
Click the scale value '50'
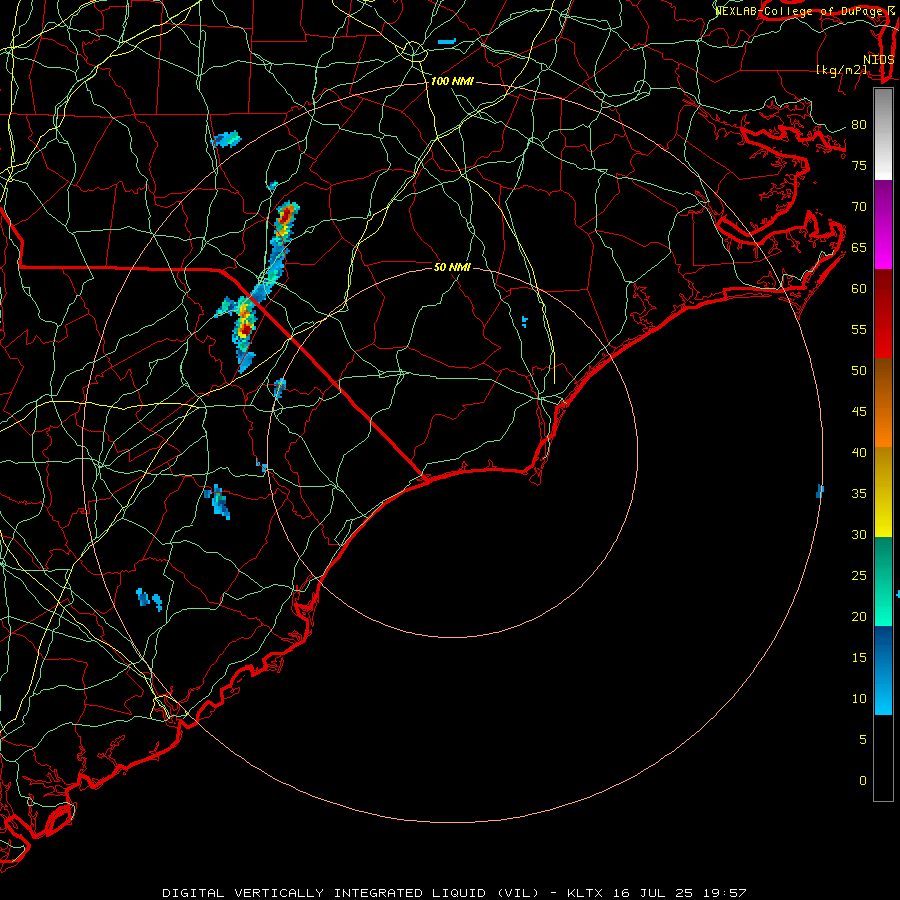pos(859,371)
